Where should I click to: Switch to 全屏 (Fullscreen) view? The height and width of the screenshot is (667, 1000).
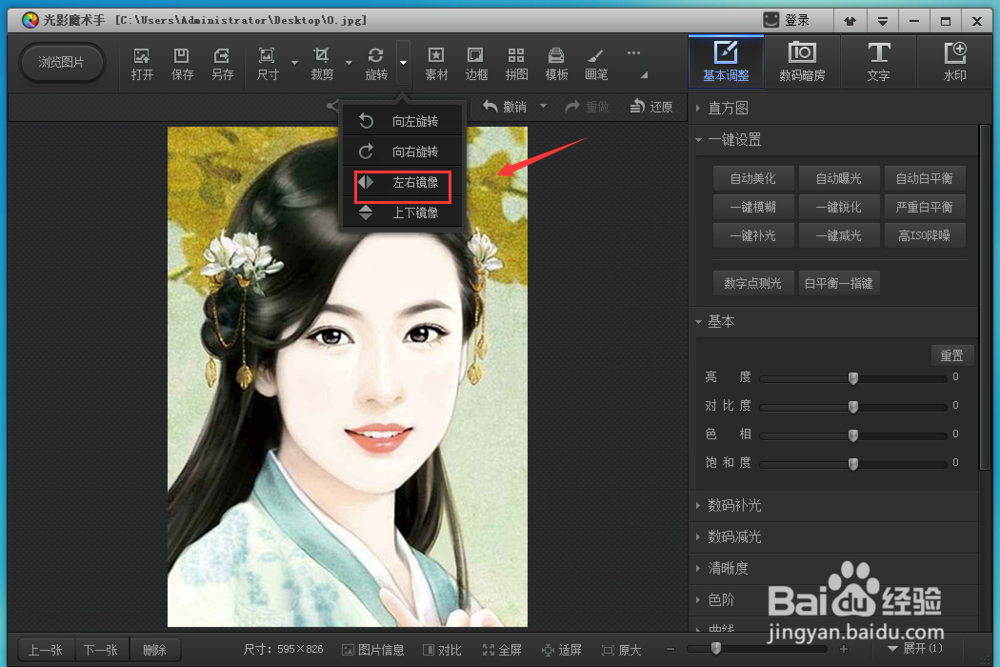click(x=502, y=650)
